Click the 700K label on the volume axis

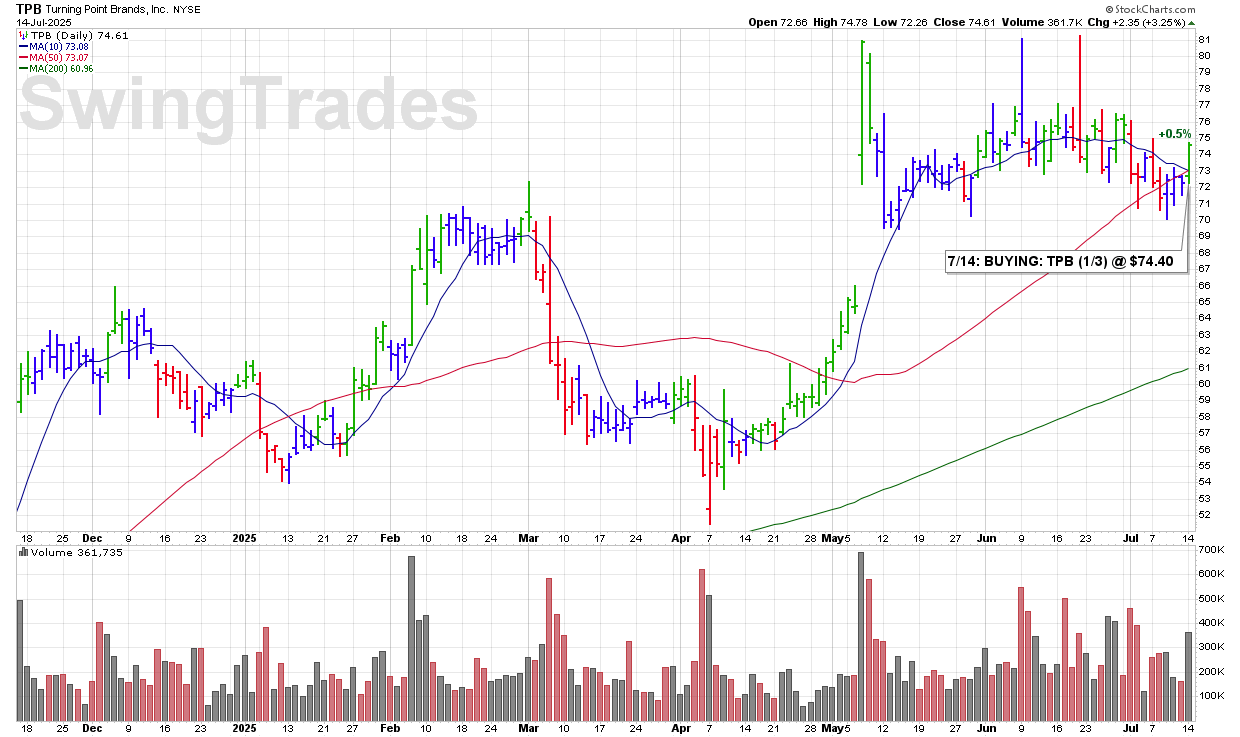click(1211, 551)
